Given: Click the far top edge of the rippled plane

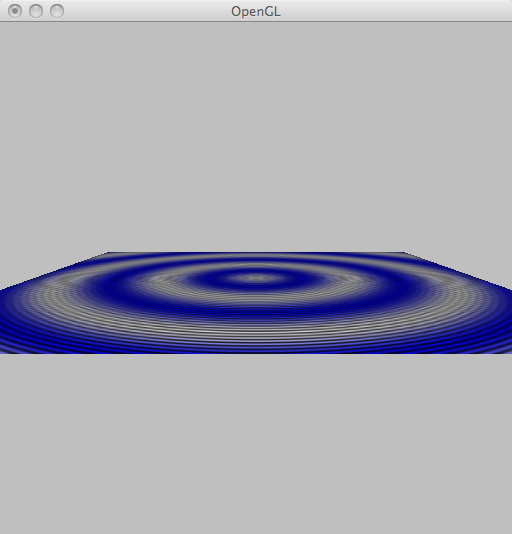Looking at the screenshot, I should pos(256,253).
